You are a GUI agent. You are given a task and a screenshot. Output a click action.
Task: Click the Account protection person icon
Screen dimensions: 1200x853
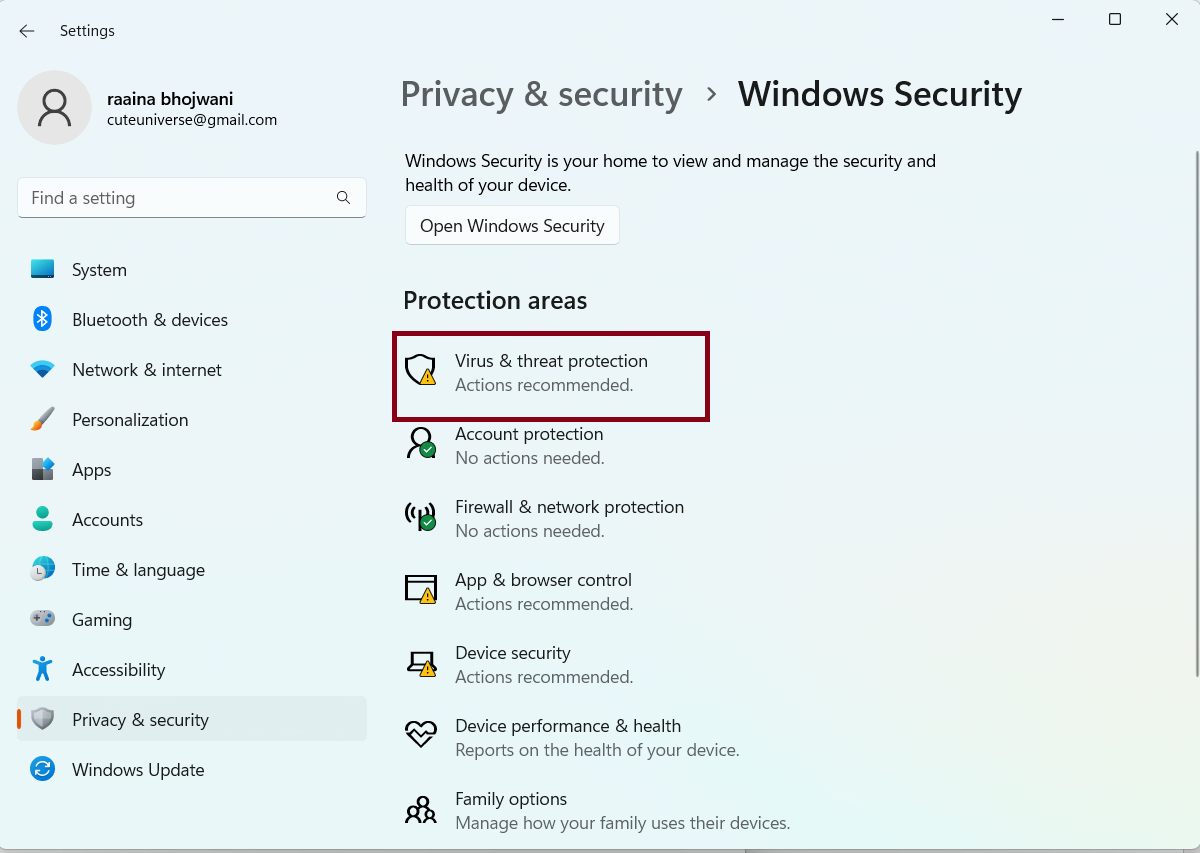420,443
